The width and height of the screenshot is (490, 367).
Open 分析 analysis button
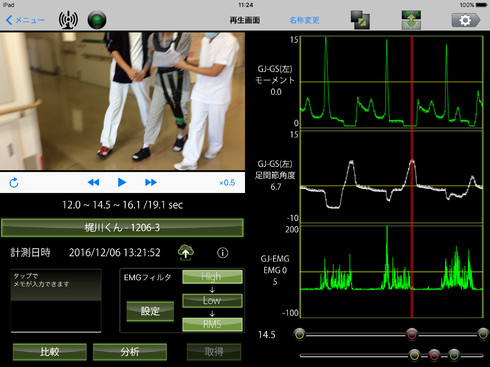tap(130, 352)
